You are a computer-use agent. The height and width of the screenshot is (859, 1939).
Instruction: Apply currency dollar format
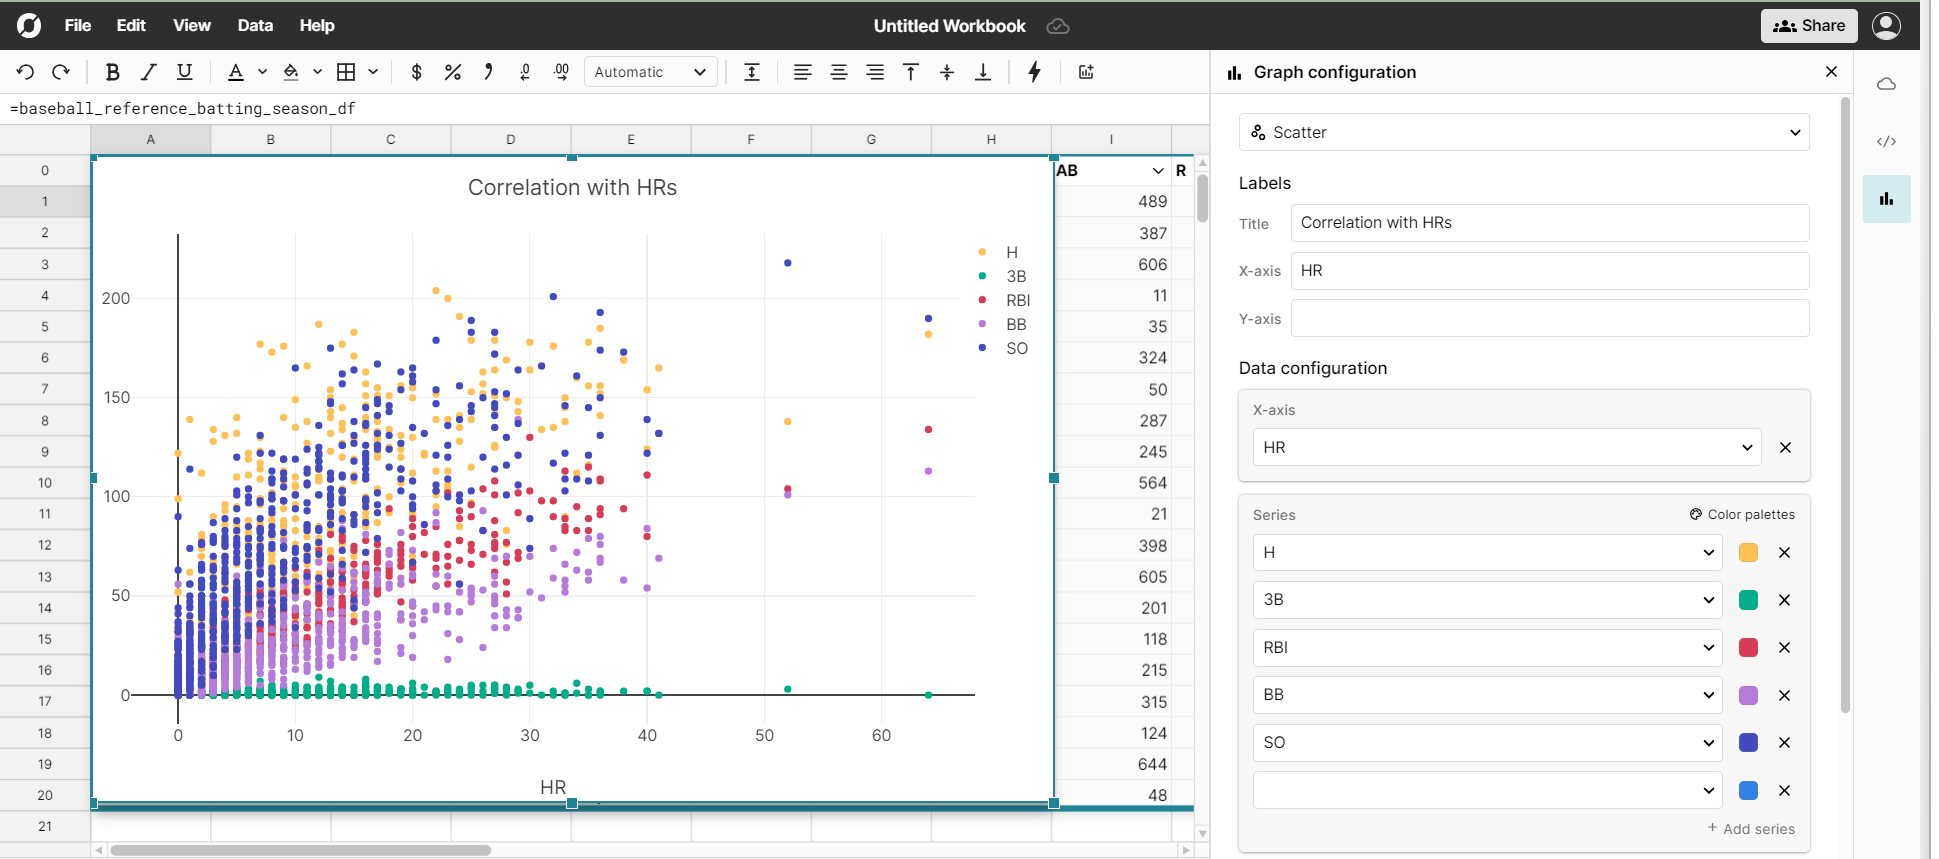[x=417, y=72]
